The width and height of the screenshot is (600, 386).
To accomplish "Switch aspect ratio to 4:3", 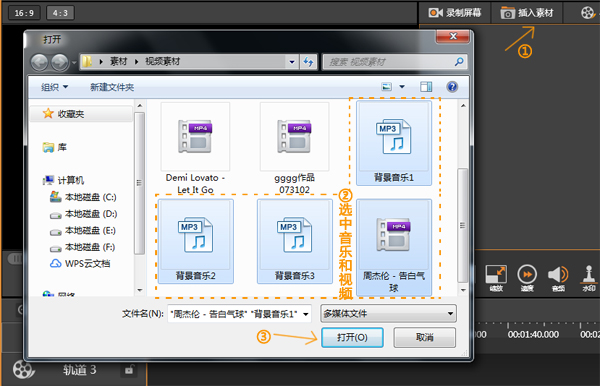I will [60, 13].
